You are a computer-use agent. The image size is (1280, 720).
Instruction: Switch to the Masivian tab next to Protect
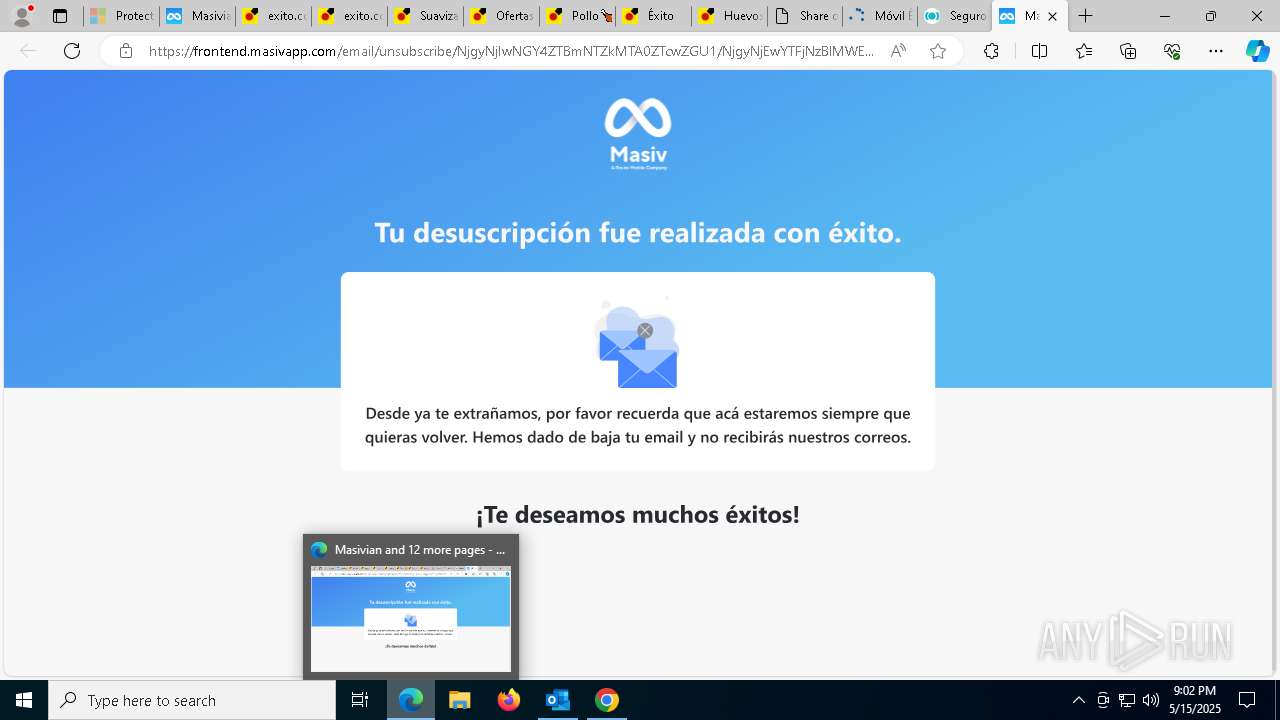coord(197,16)
